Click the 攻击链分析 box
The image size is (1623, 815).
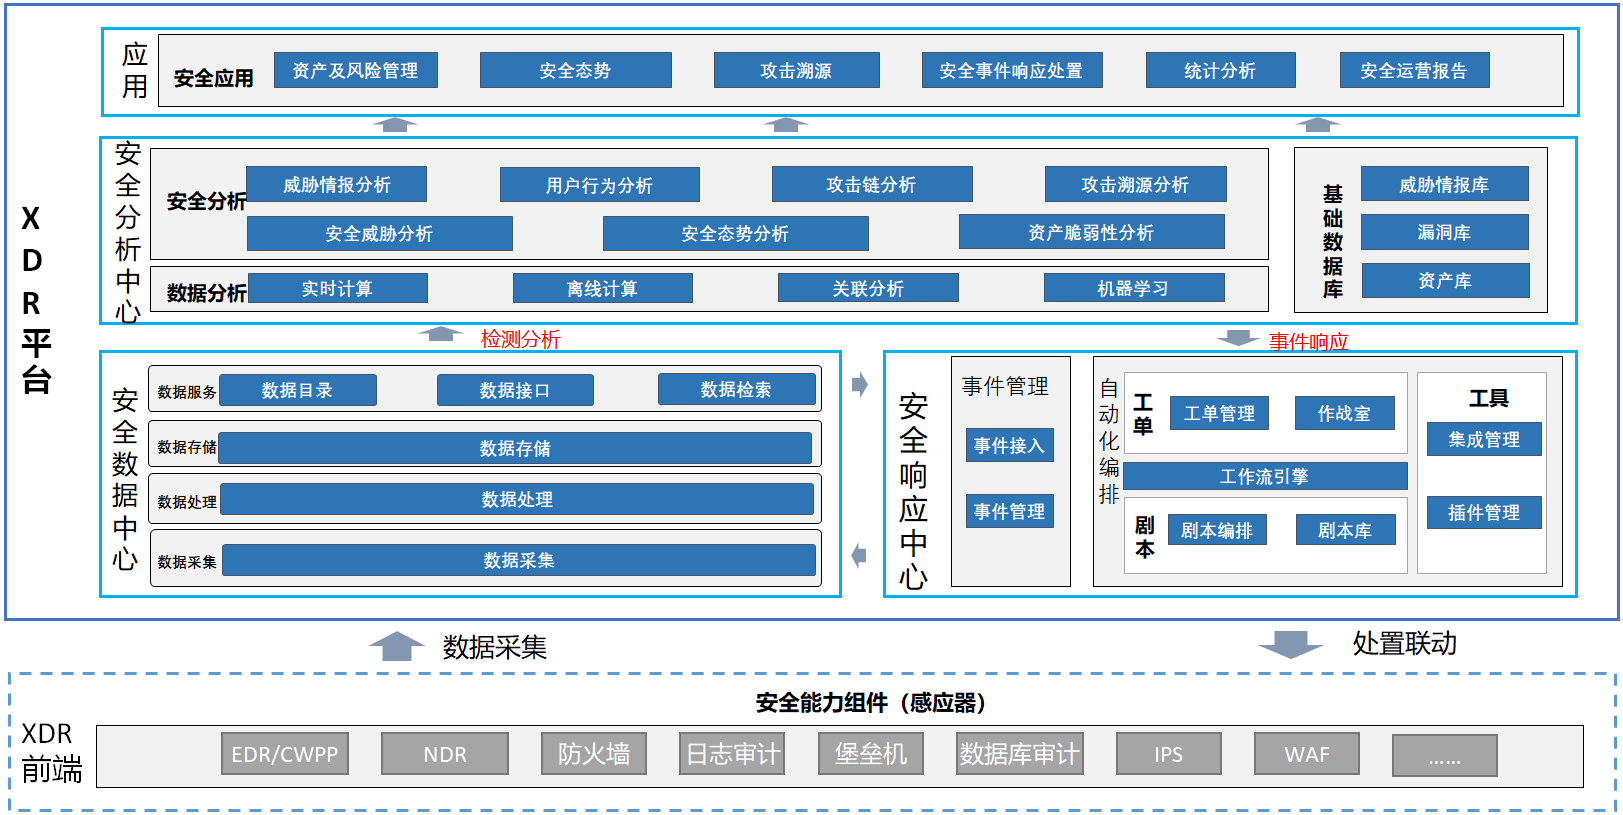tap(871, 185)
